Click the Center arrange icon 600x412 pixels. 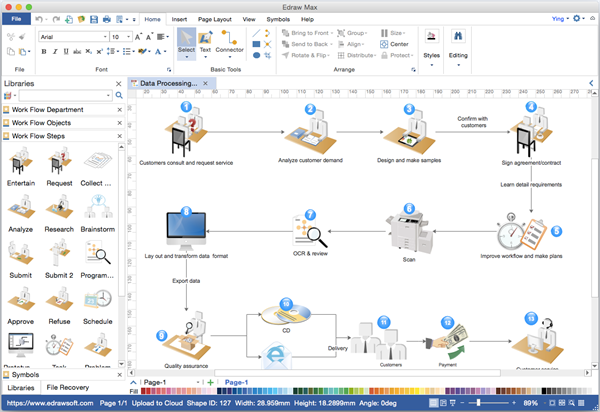point(384,44)
